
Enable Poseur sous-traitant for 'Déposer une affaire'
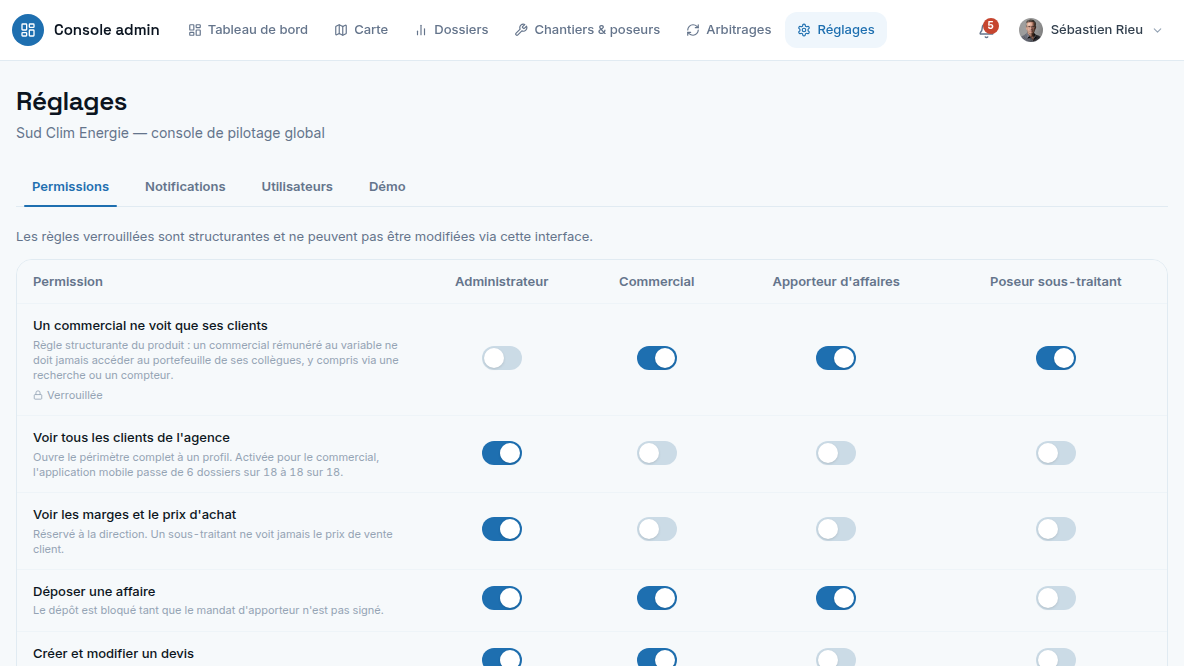1056,598
